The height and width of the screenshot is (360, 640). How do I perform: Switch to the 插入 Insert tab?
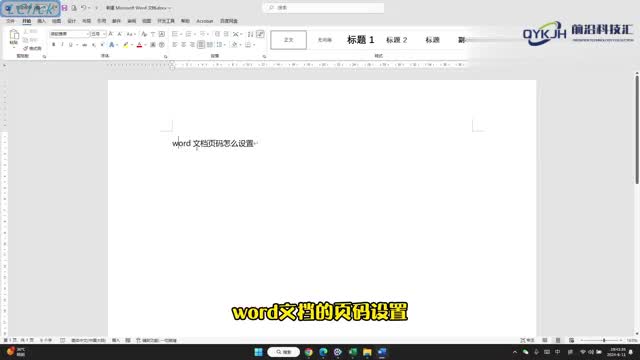41,21
